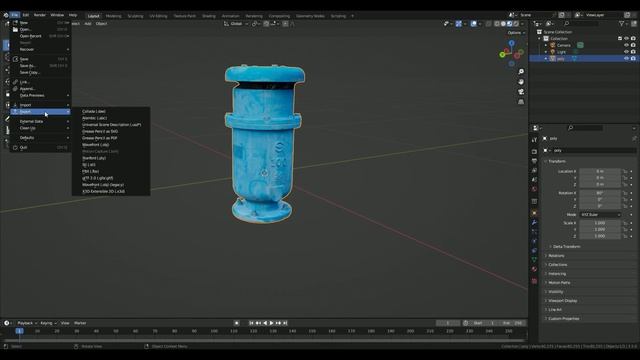This screenshot has width=640, height=360.
Task: Open the Object Data green triangle tab
Action: [x=534, y=260]
